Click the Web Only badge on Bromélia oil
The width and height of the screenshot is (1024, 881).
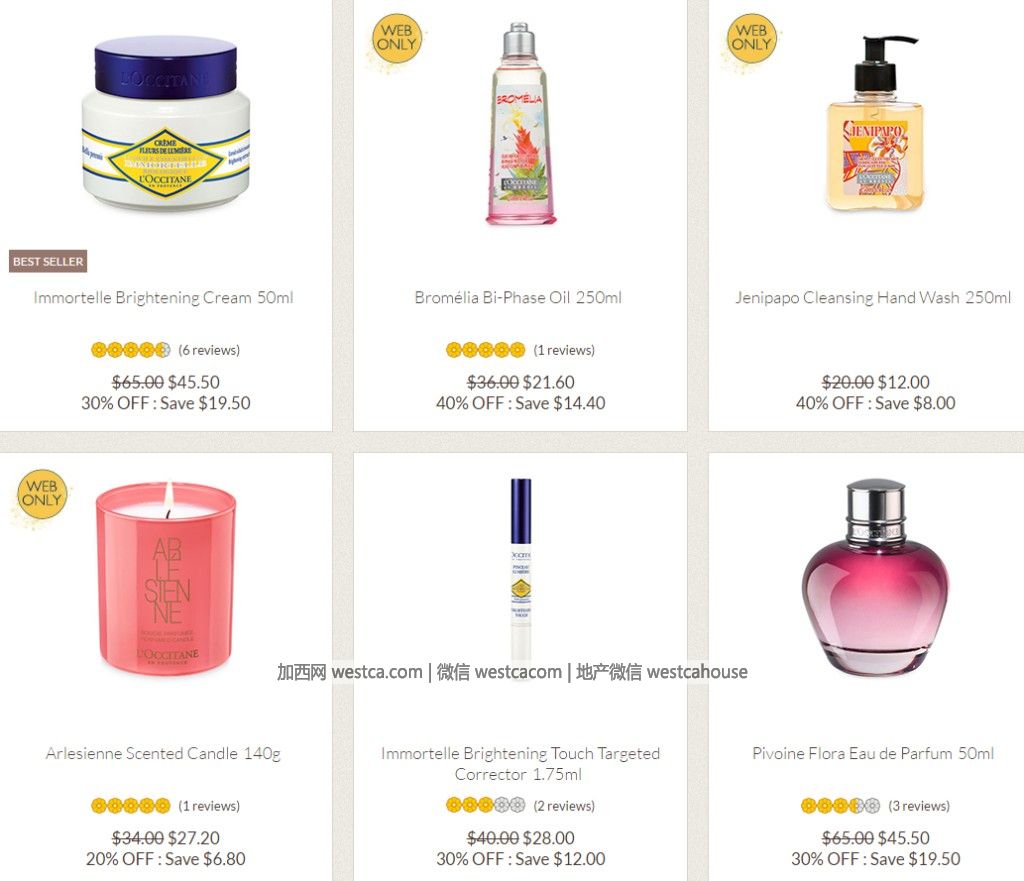(x=396, y=39)
